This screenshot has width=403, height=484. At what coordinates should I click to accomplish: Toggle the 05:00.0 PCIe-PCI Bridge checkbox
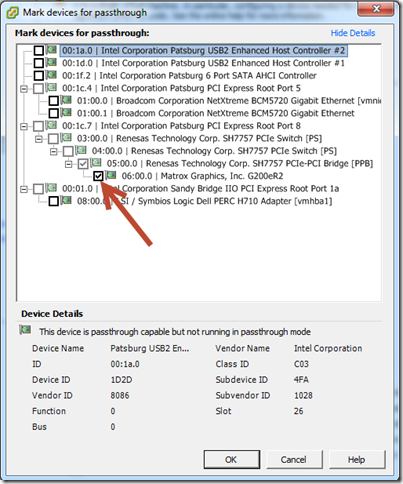pos(83,164)
